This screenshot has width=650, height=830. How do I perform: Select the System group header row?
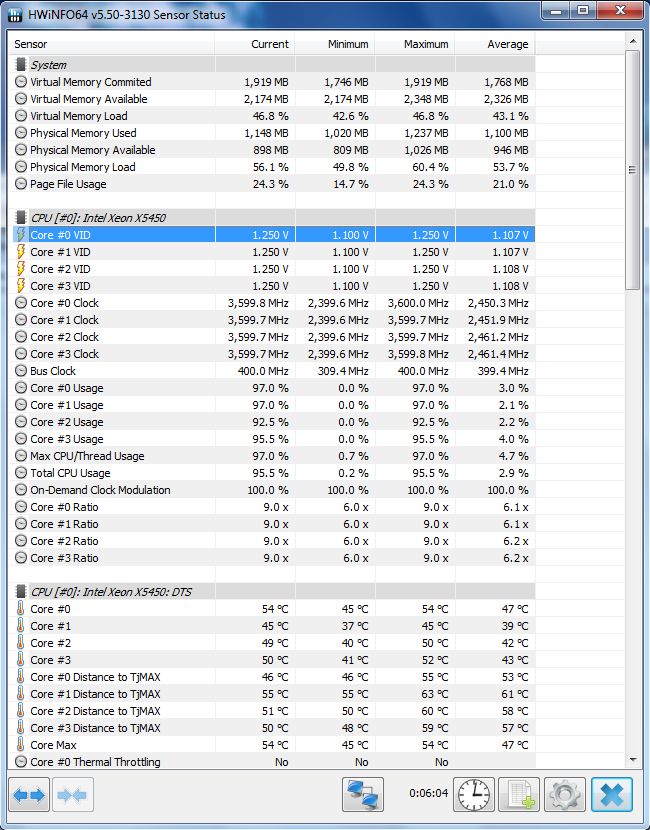272,65
